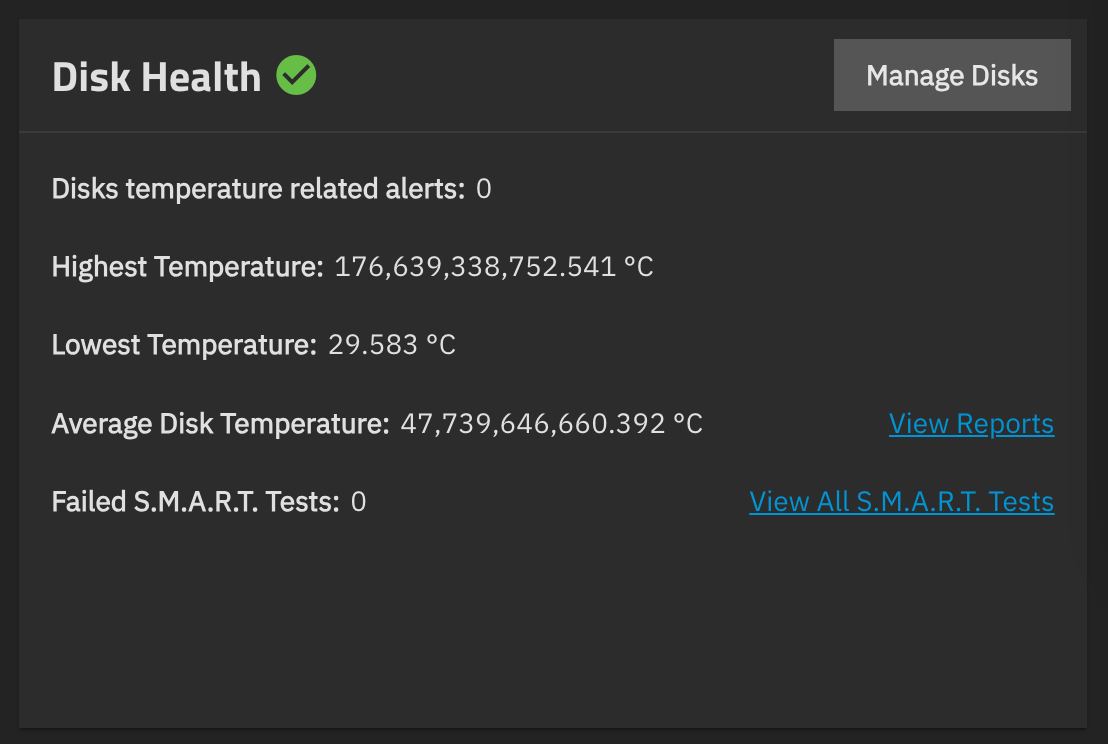1108x744 pixels.
Task: Open View All S.M.A.R.T. Tests link
Action: (902, 502)
